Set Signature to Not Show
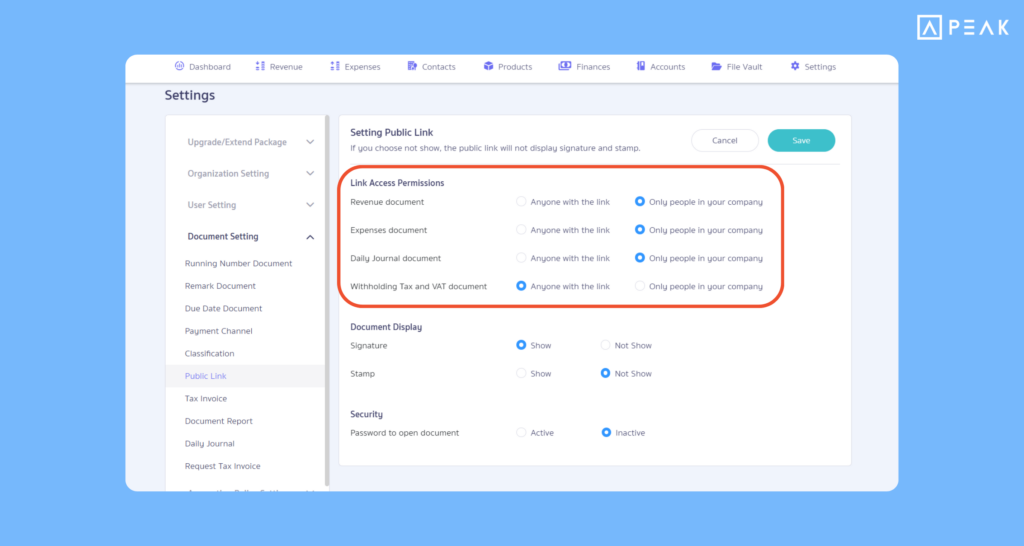The image size is (1024, 546). pyautogui.click(x=605, y=345)
